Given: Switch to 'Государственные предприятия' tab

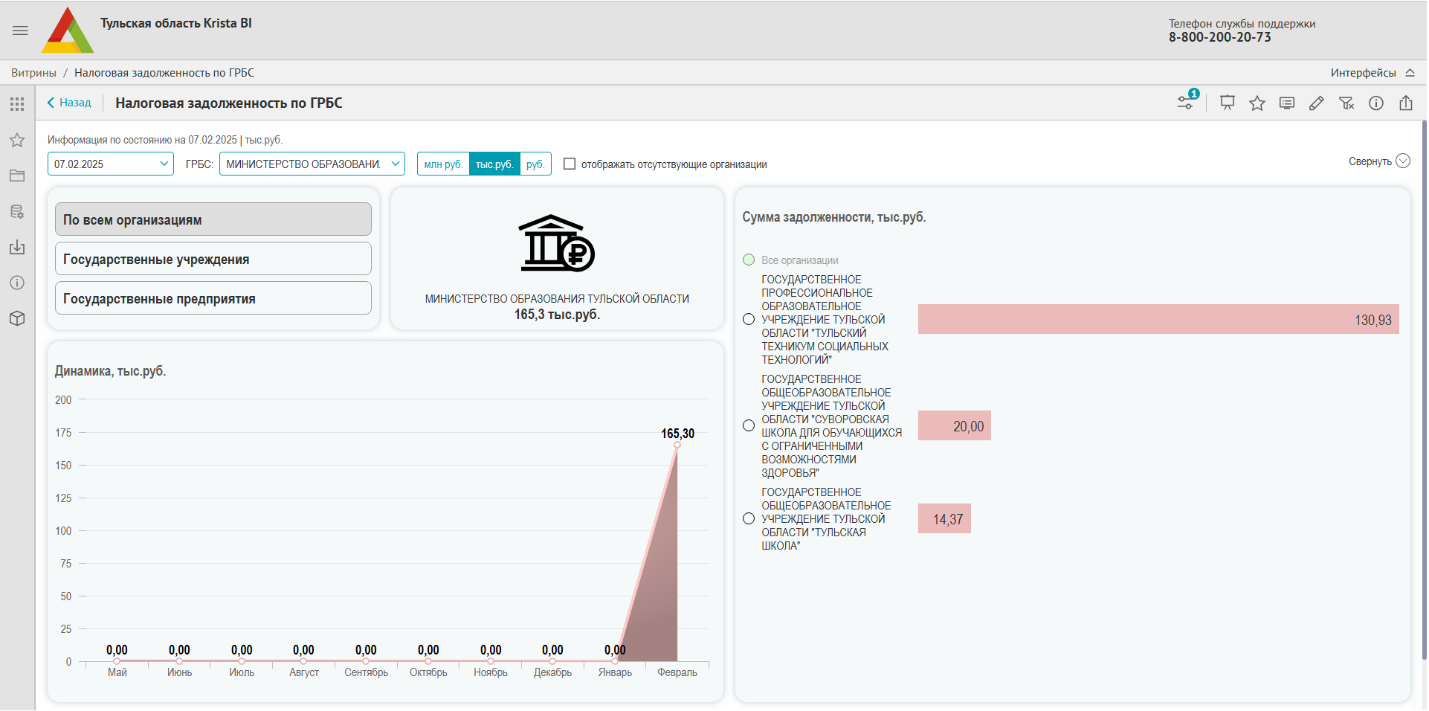Looking at the screenshot, I should (213, 298).
